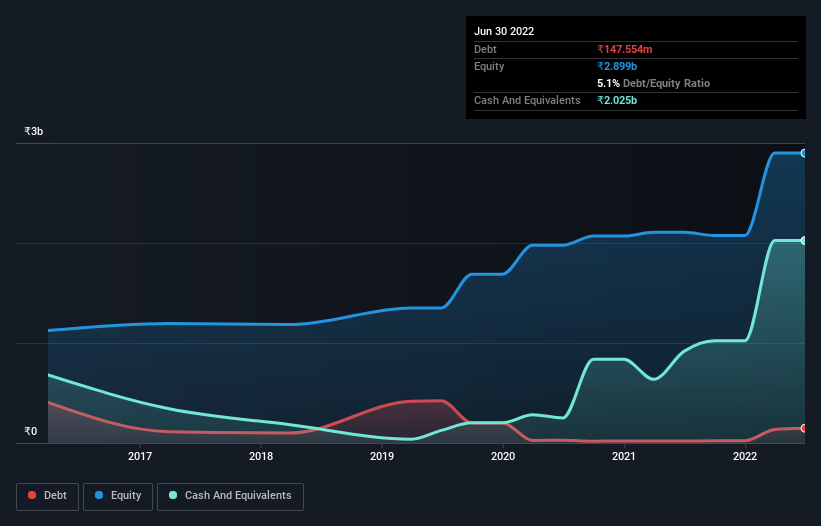Click the Debt row label in tooltip
The image size is (821, 526).
point(485,49)
